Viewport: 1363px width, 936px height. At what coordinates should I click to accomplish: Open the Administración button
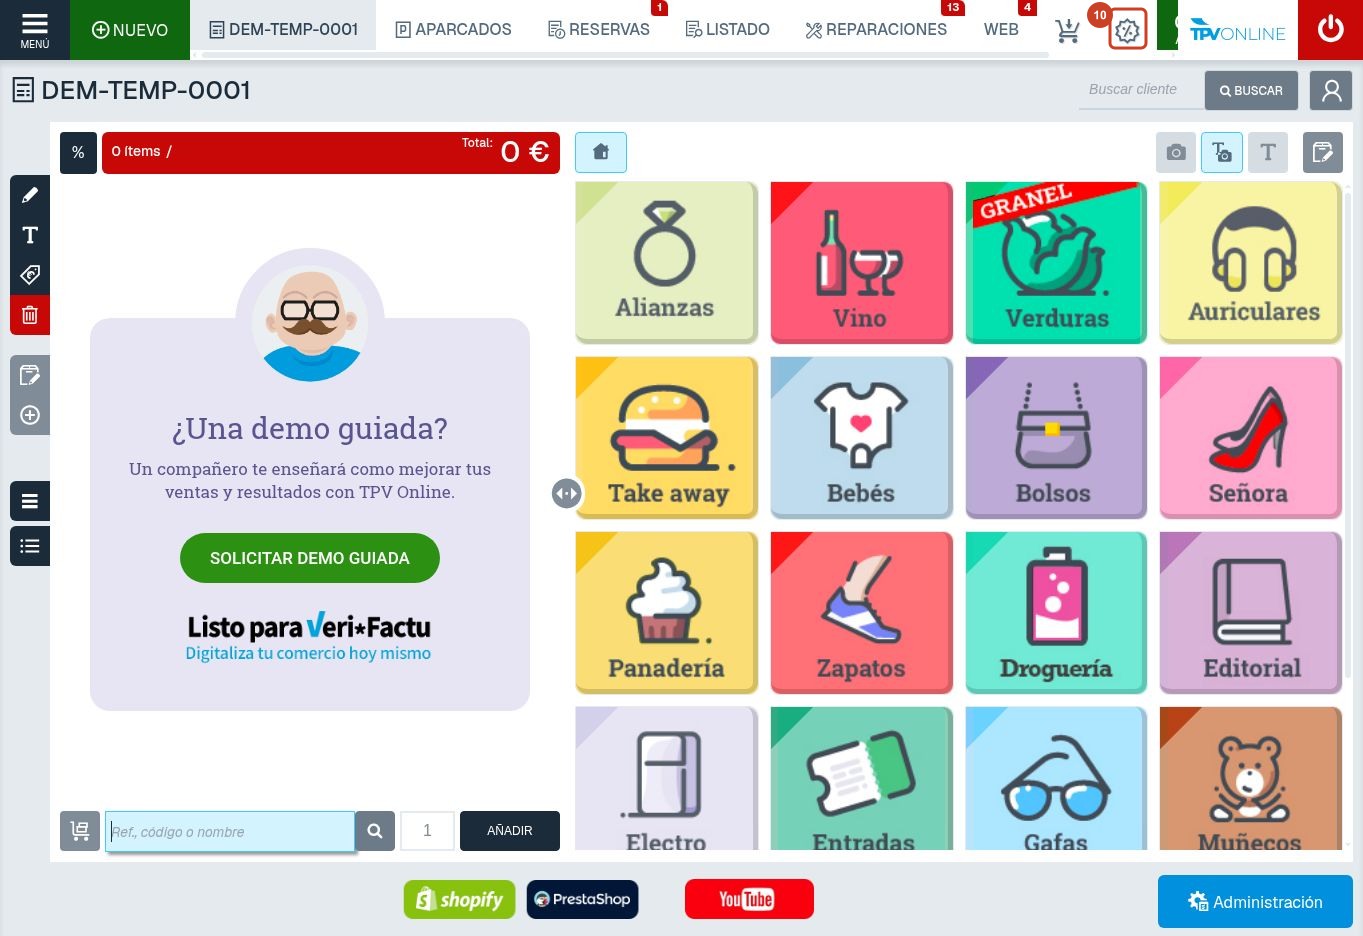[x=1255, y=902]
